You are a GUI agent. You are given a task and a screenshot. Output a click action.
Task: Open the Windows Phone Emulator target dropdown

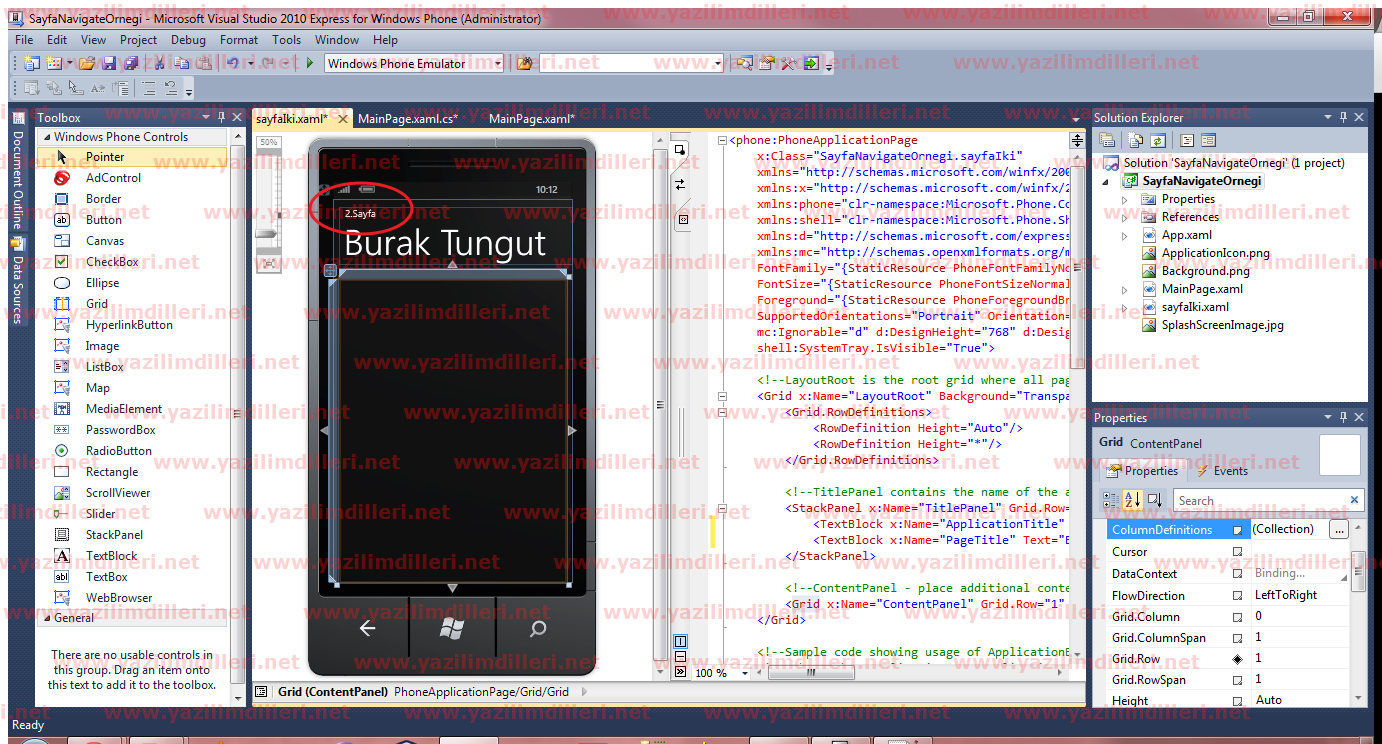tap(498, 63)
